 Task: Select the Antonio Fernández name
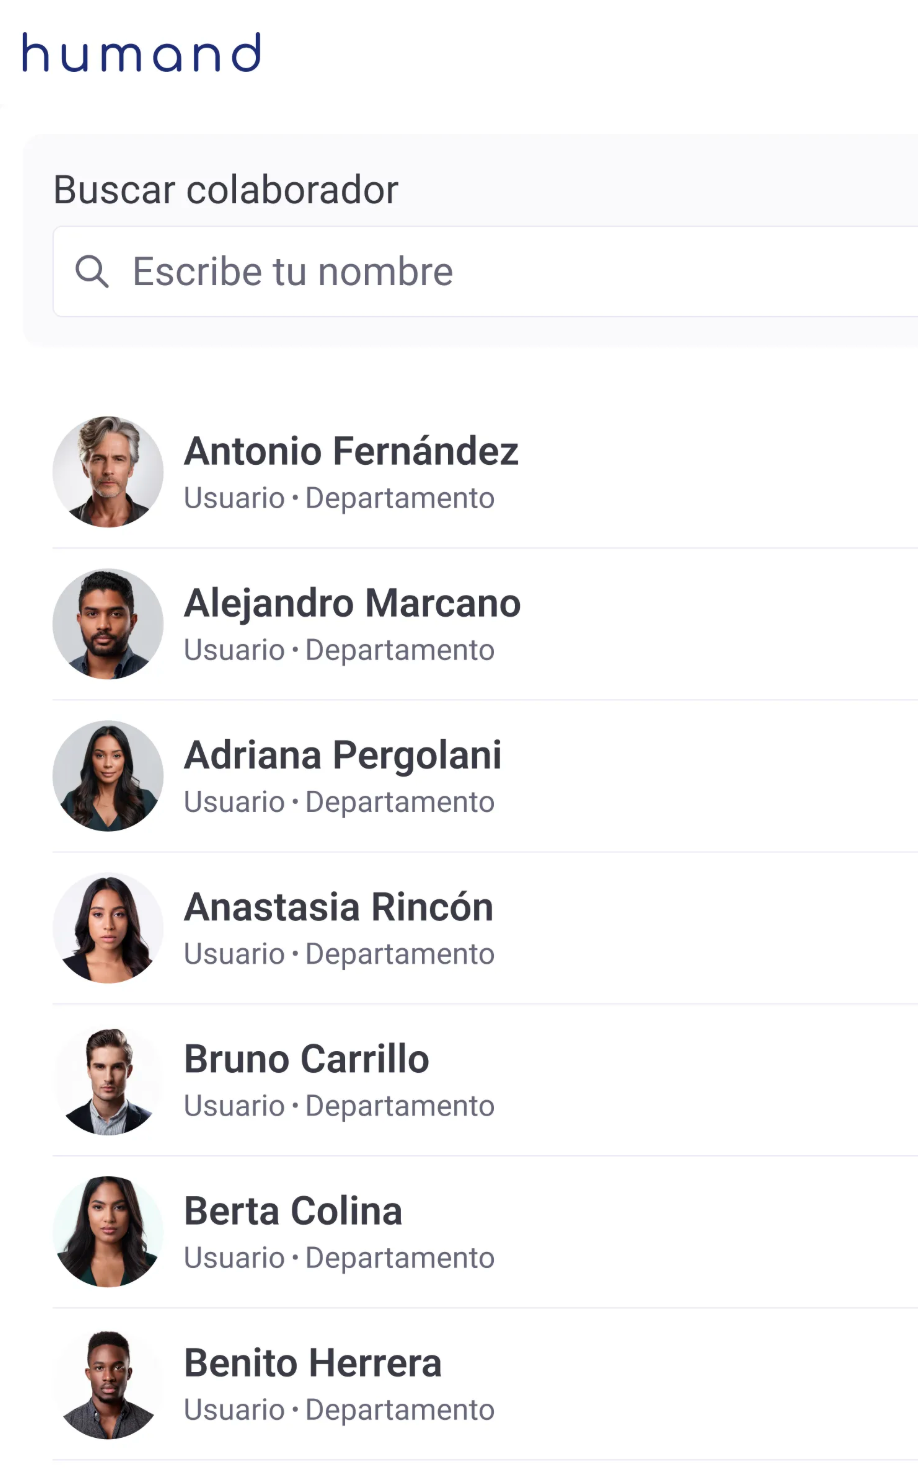click(x=351, y=451)
